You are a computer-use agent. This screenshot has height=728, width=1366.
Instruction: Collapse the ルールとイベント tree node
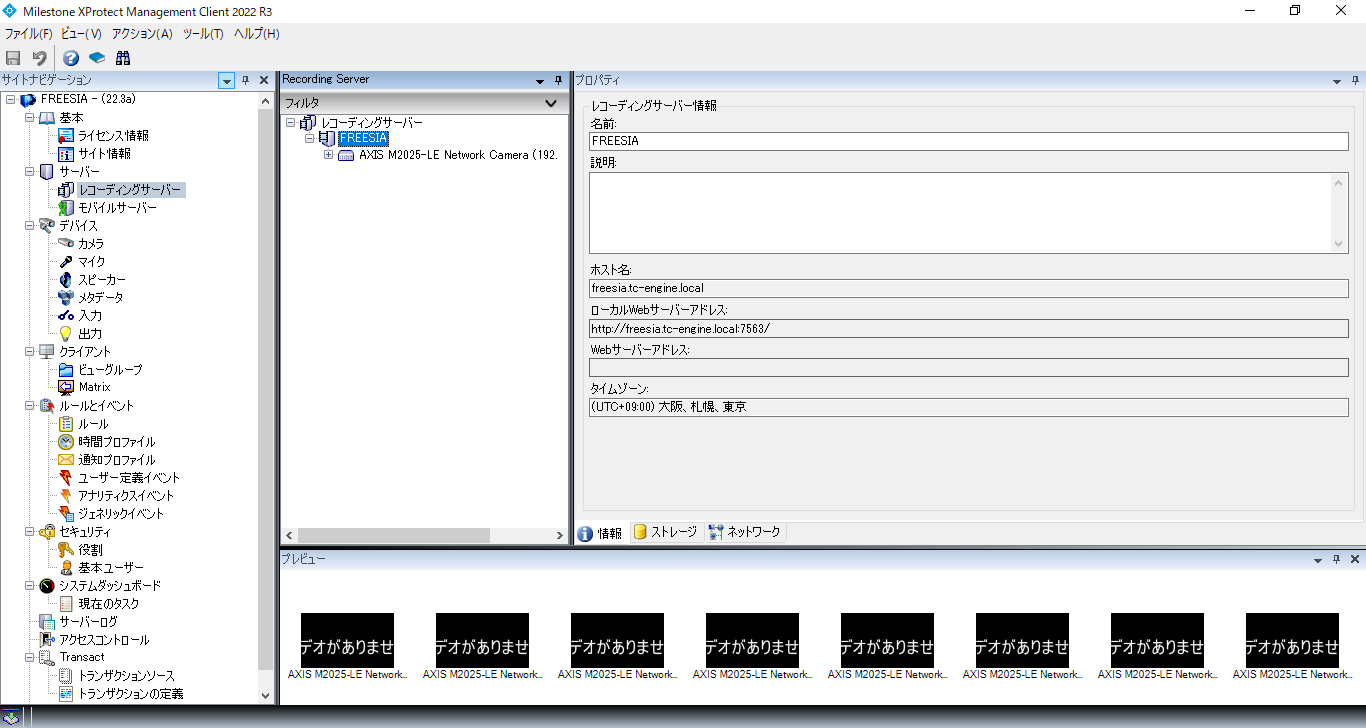pyautogui.click(x=30, y=406)
